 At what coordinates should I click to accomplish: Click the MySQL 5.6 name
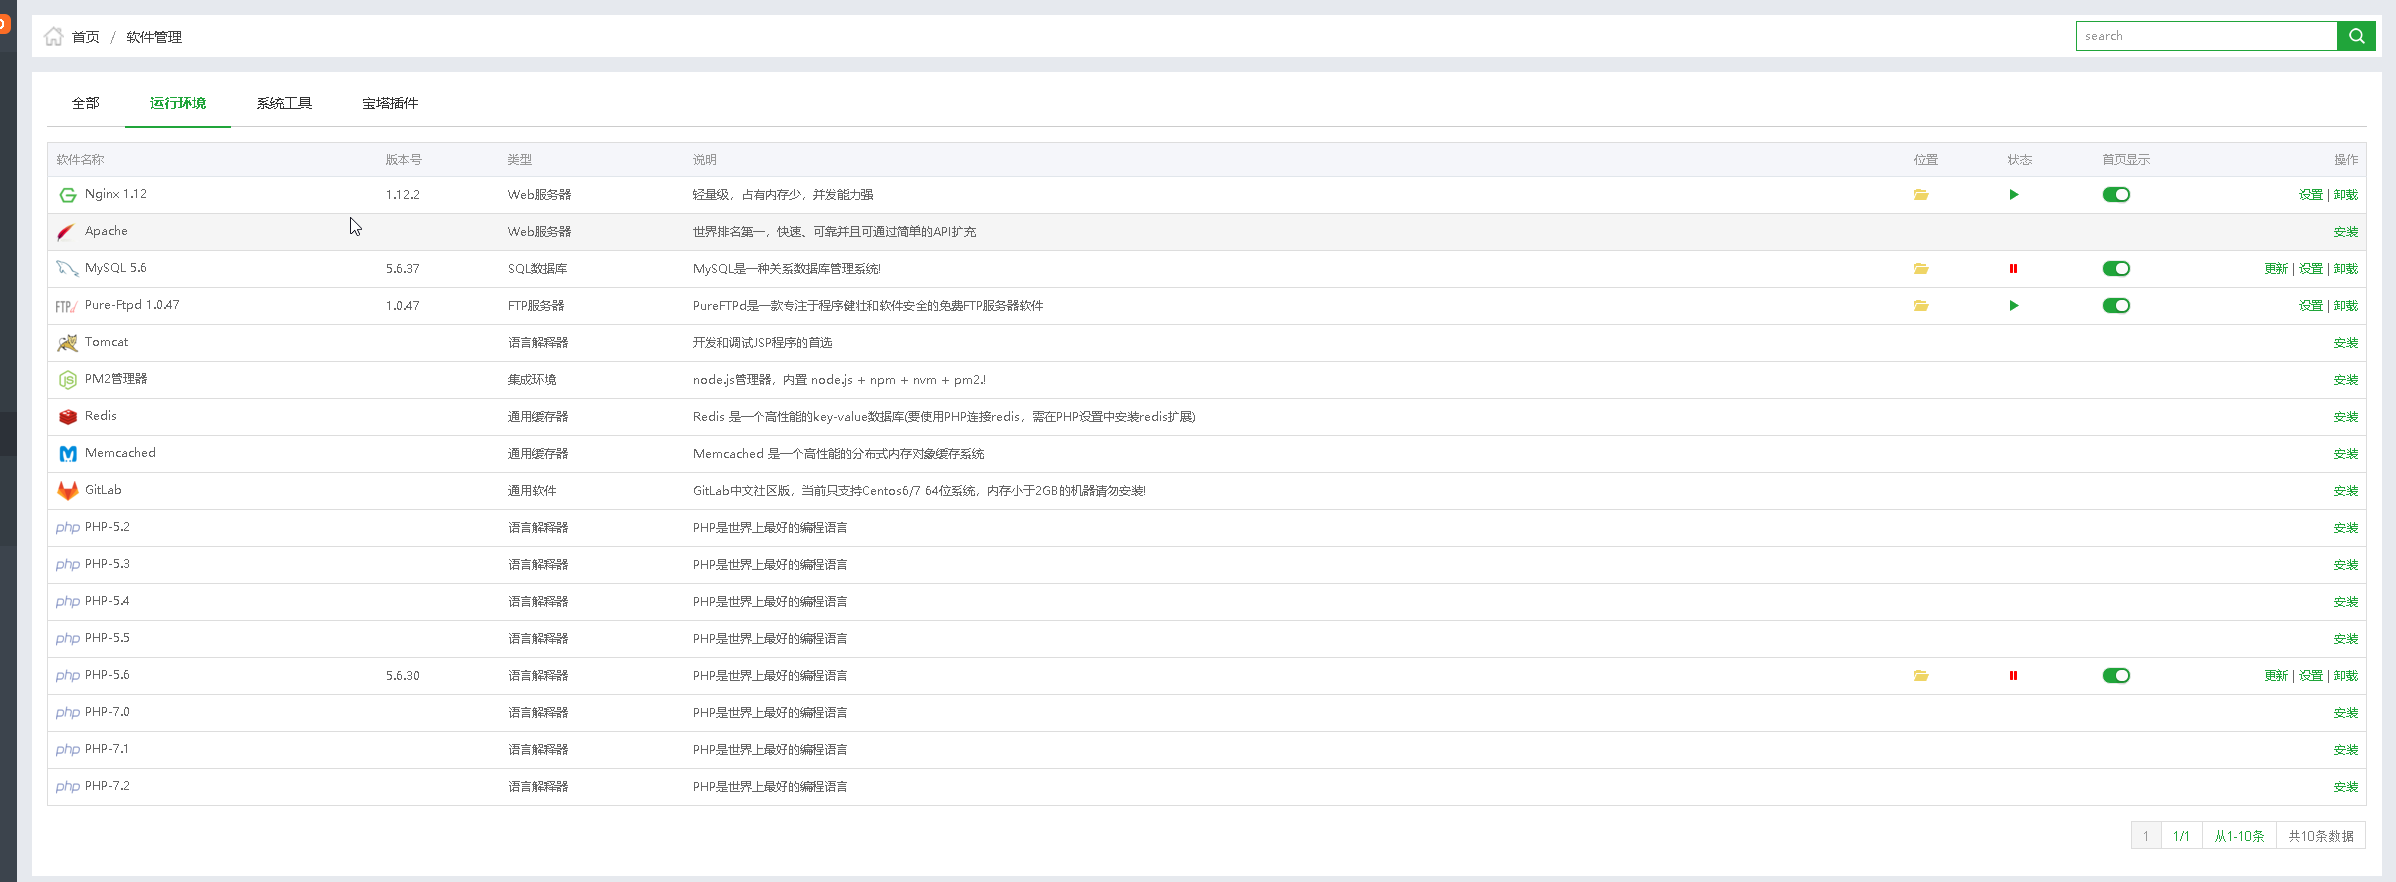116,268
